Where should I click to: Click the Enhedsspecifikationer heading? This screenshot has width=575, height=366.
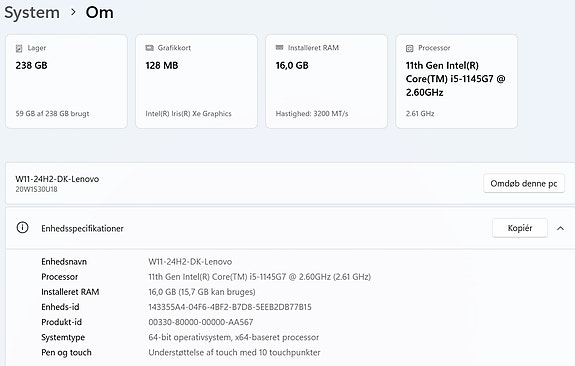[82, 228]
